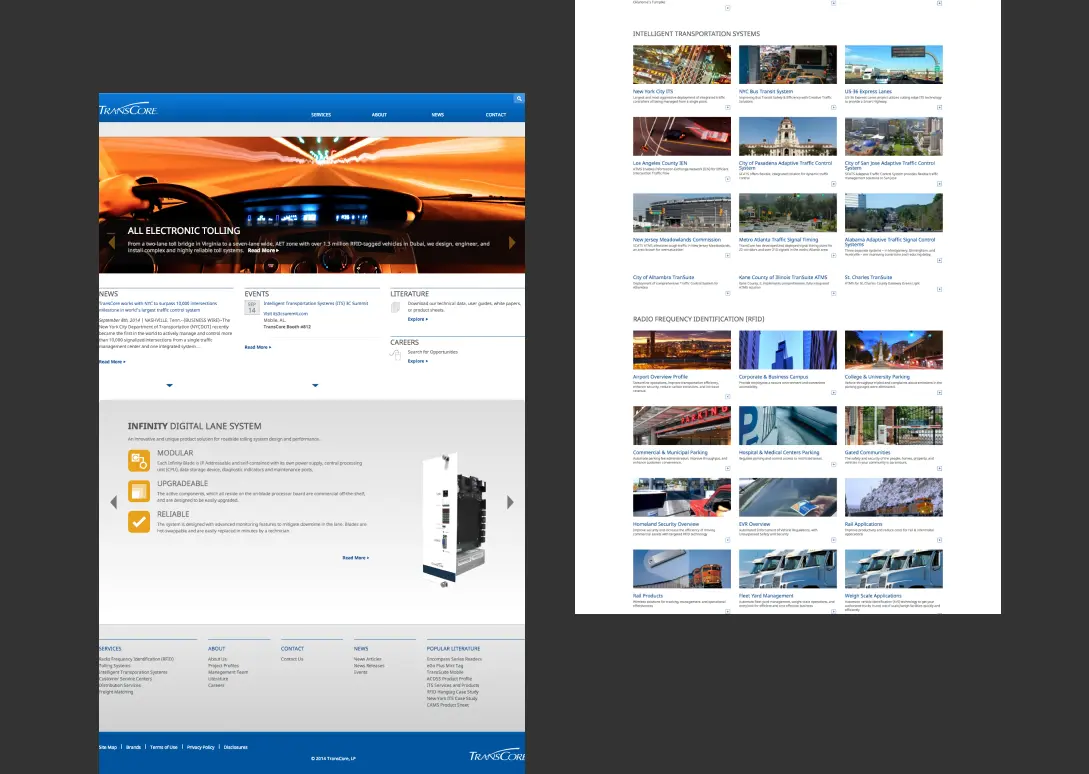Click plus icon under NYC Bus Transit System
This screenshot has width=1089, height=774.
pyautogui.click(x=833, y=107)
